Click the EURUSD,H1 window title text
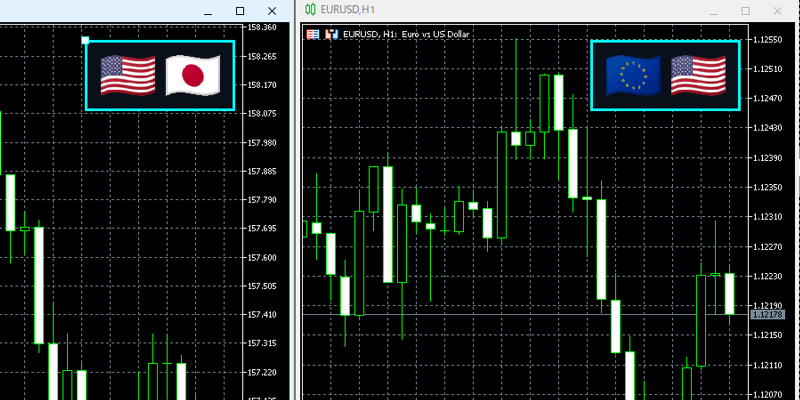Screen dimensions: 800x400 347,10
